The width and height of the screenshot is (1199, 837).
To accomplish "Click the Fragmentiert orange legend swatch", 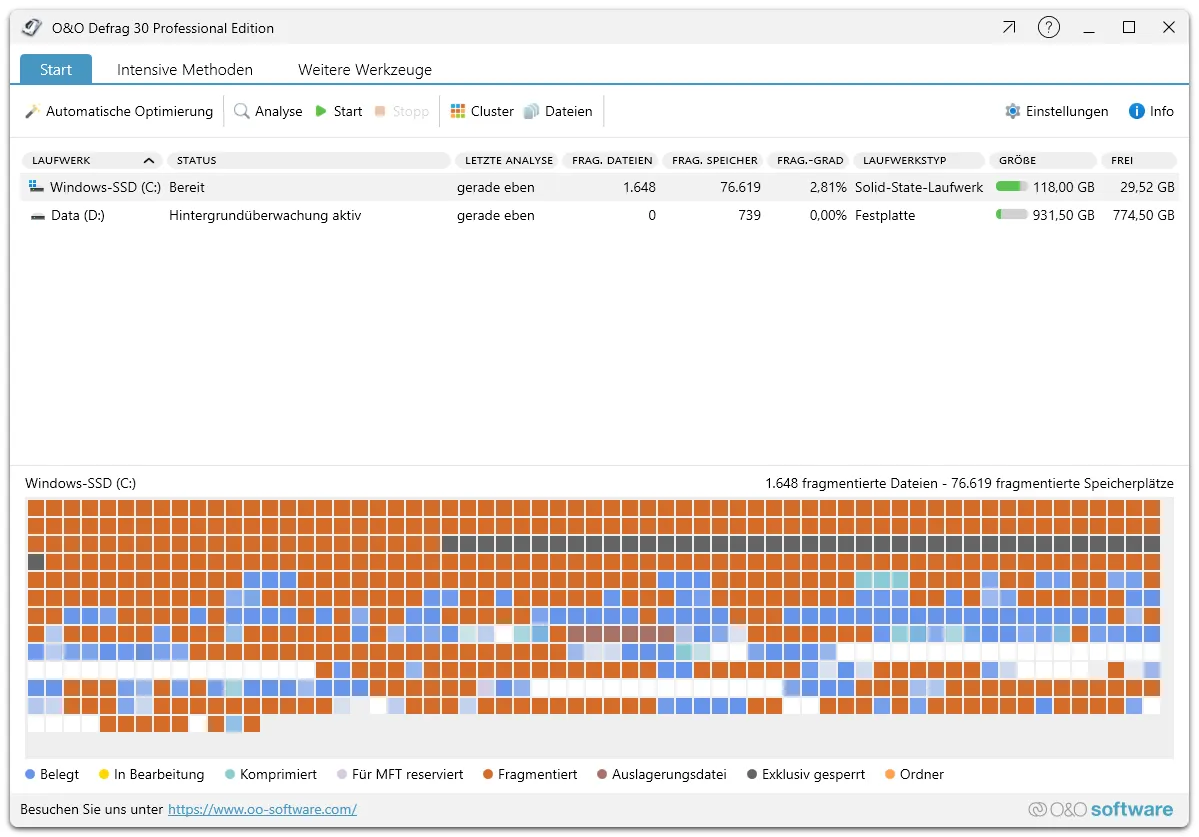I will (488, 775).
